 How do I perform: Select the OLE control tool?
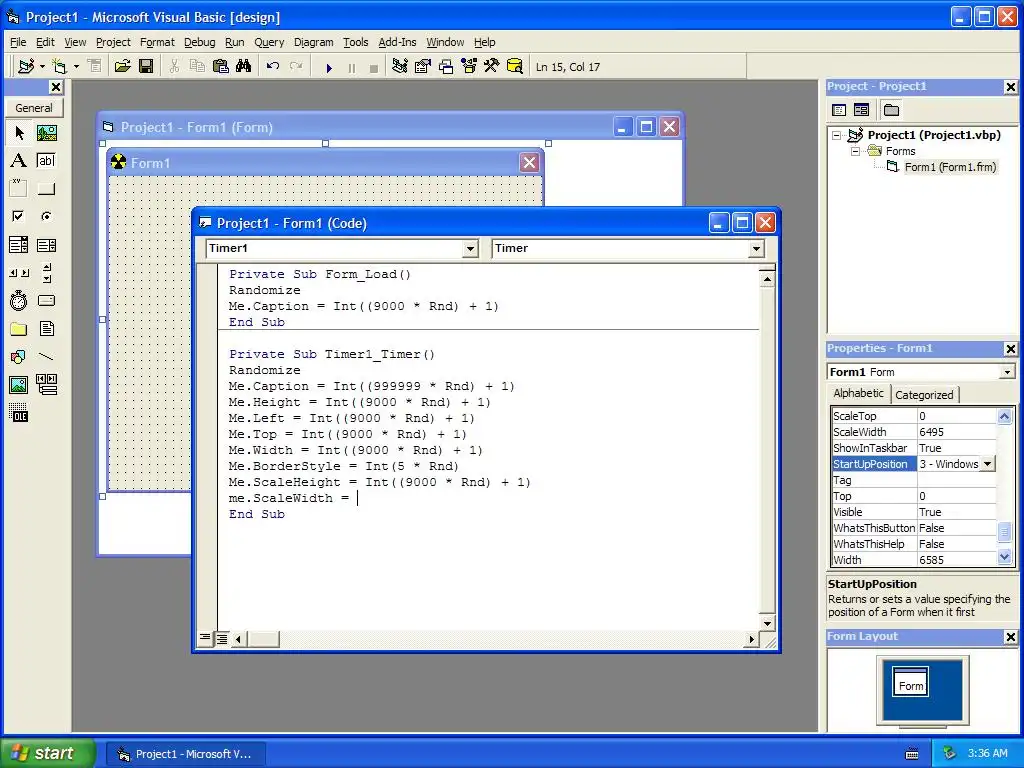pos(19,413)
